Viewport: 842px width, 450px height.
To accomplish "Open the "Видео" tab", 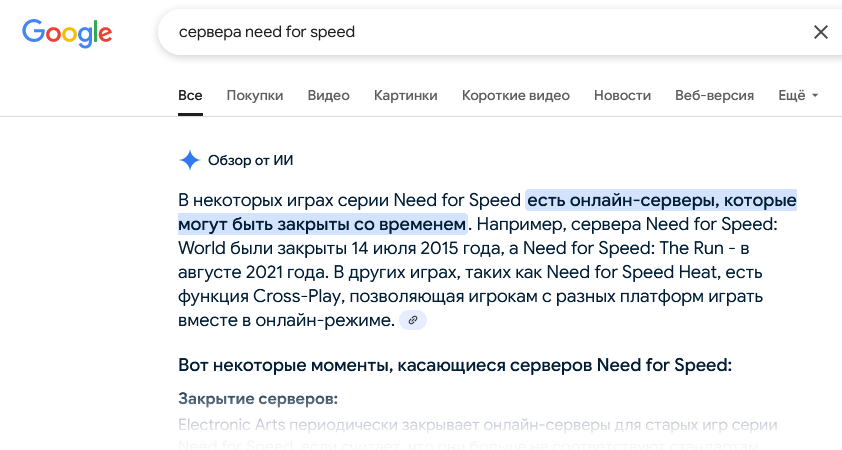I will click(x=328, y=96).
